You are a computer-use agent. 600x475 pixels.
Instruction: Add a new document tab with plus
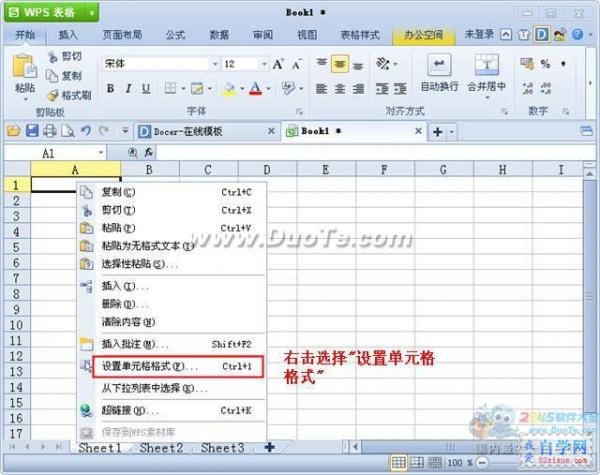tap(437, 132)
